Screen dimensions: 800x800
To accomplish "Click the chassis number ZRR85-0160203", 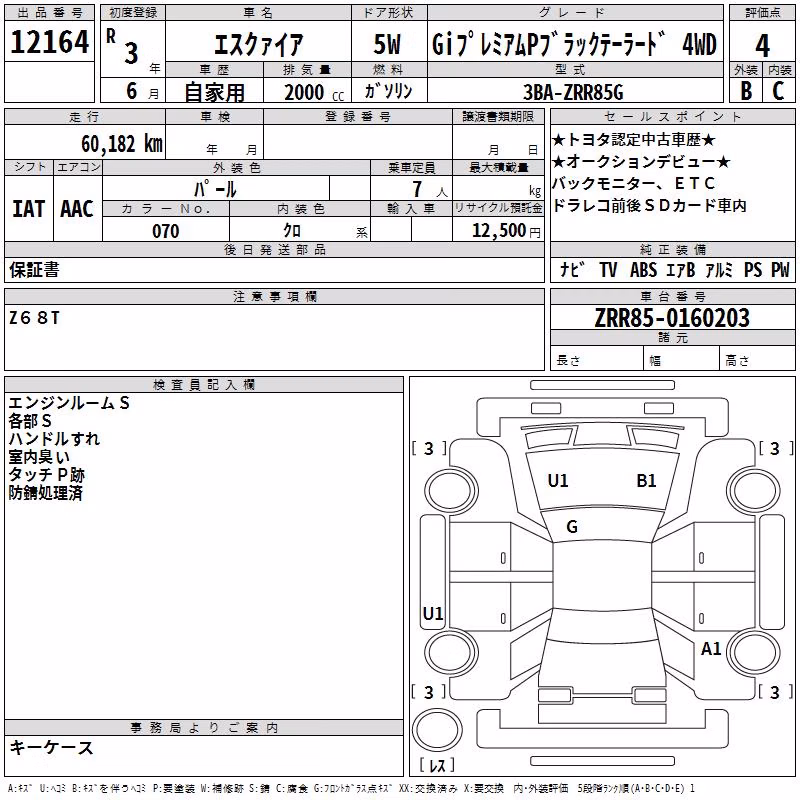I will (672, 318).
